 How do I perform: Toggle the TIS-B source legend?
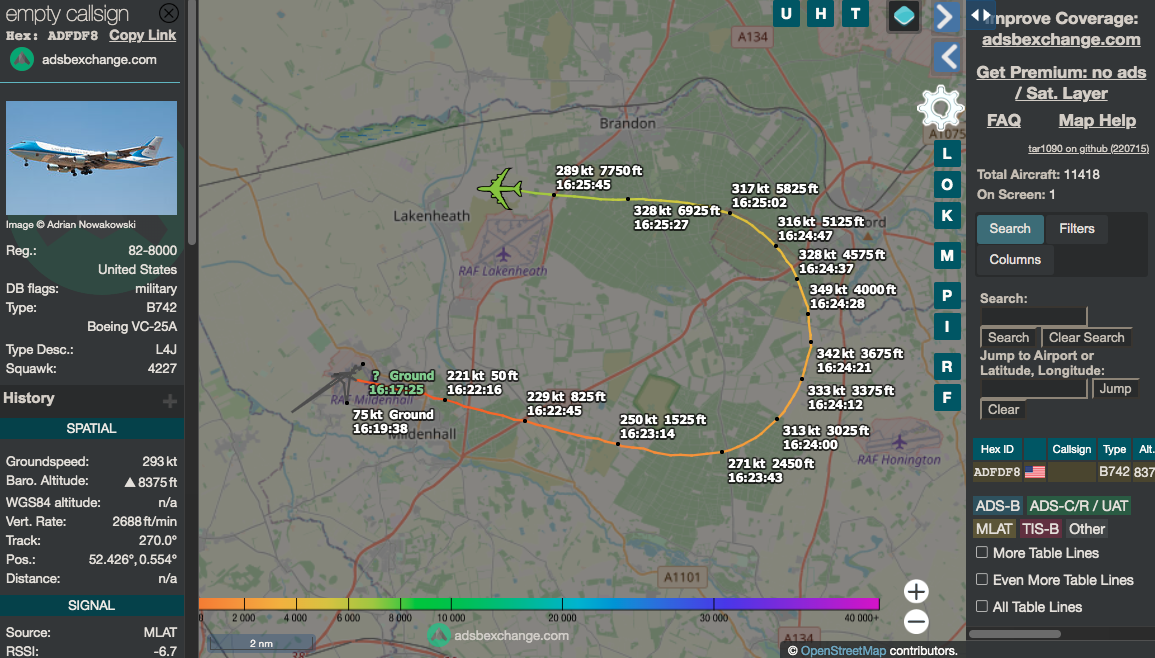point(1040,529)
